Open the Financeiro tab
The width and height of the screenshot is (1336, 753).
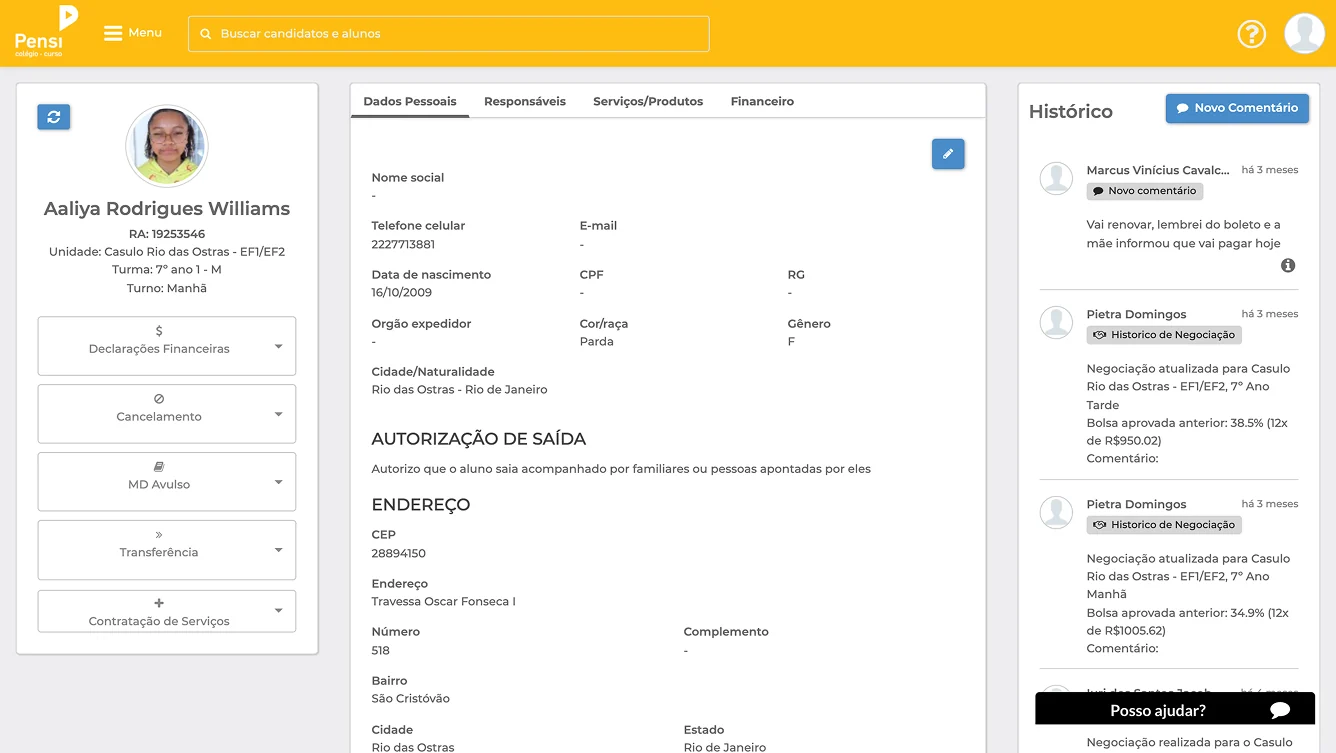(762, 101)
